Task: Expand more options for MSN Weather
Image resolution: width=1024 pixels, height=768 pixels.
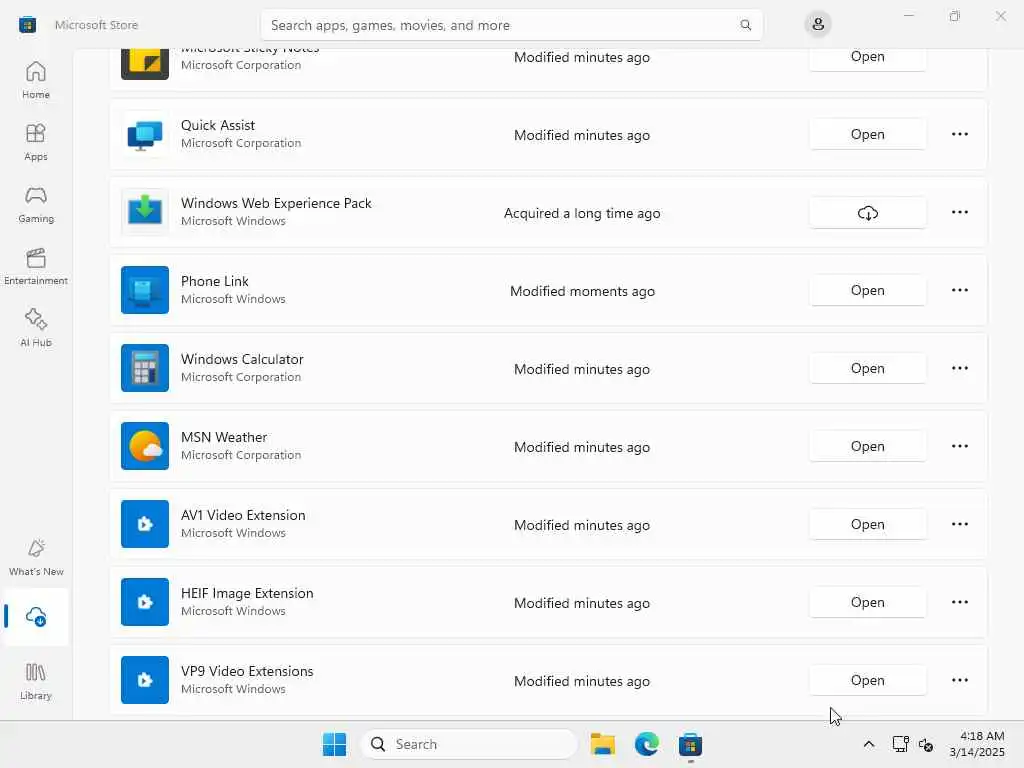Action: pyautogui.click(x=959, y=446)
